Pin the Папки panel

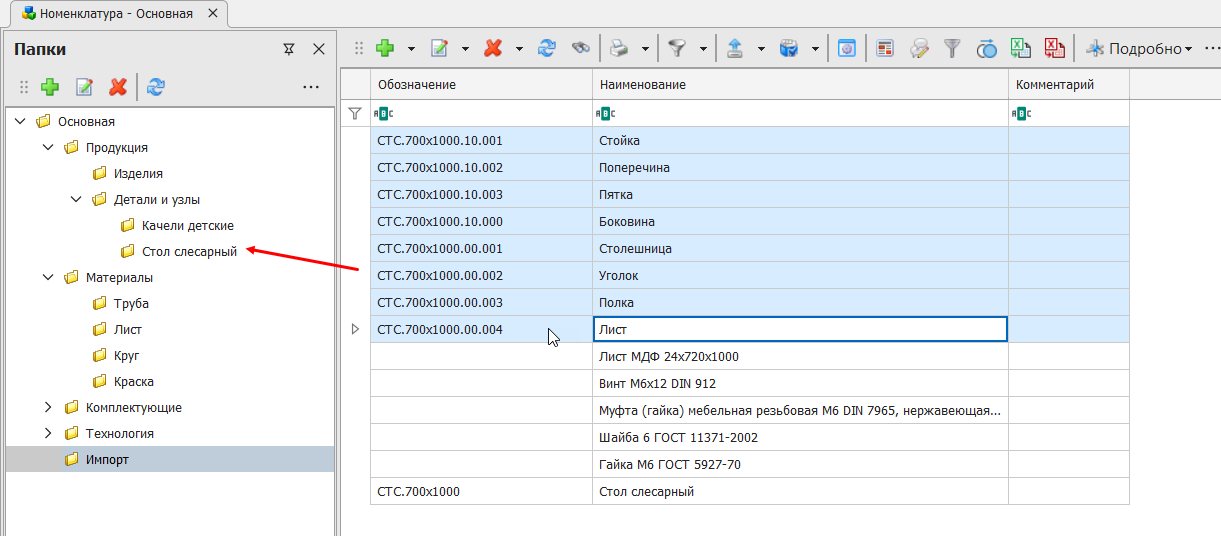[x=289, y=49]
